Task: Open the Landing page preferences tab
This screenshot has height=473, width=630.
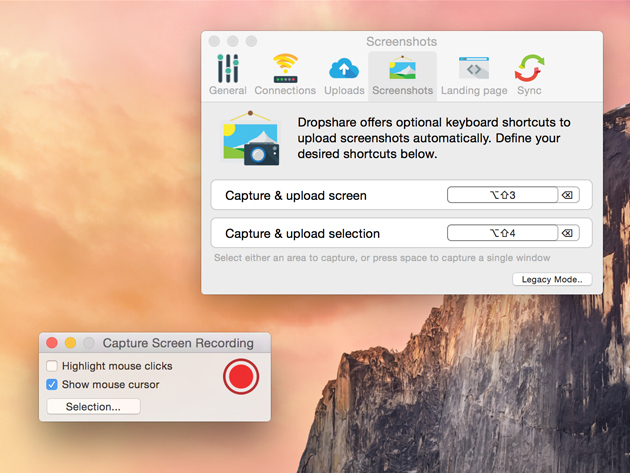Action: point(474,75)
